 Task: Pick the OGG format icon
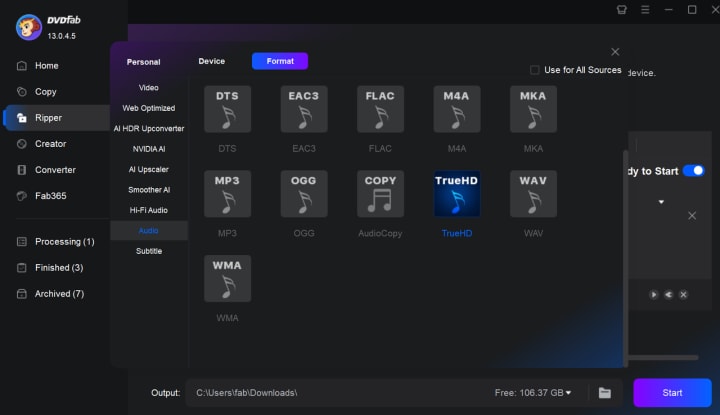(304, 194)
